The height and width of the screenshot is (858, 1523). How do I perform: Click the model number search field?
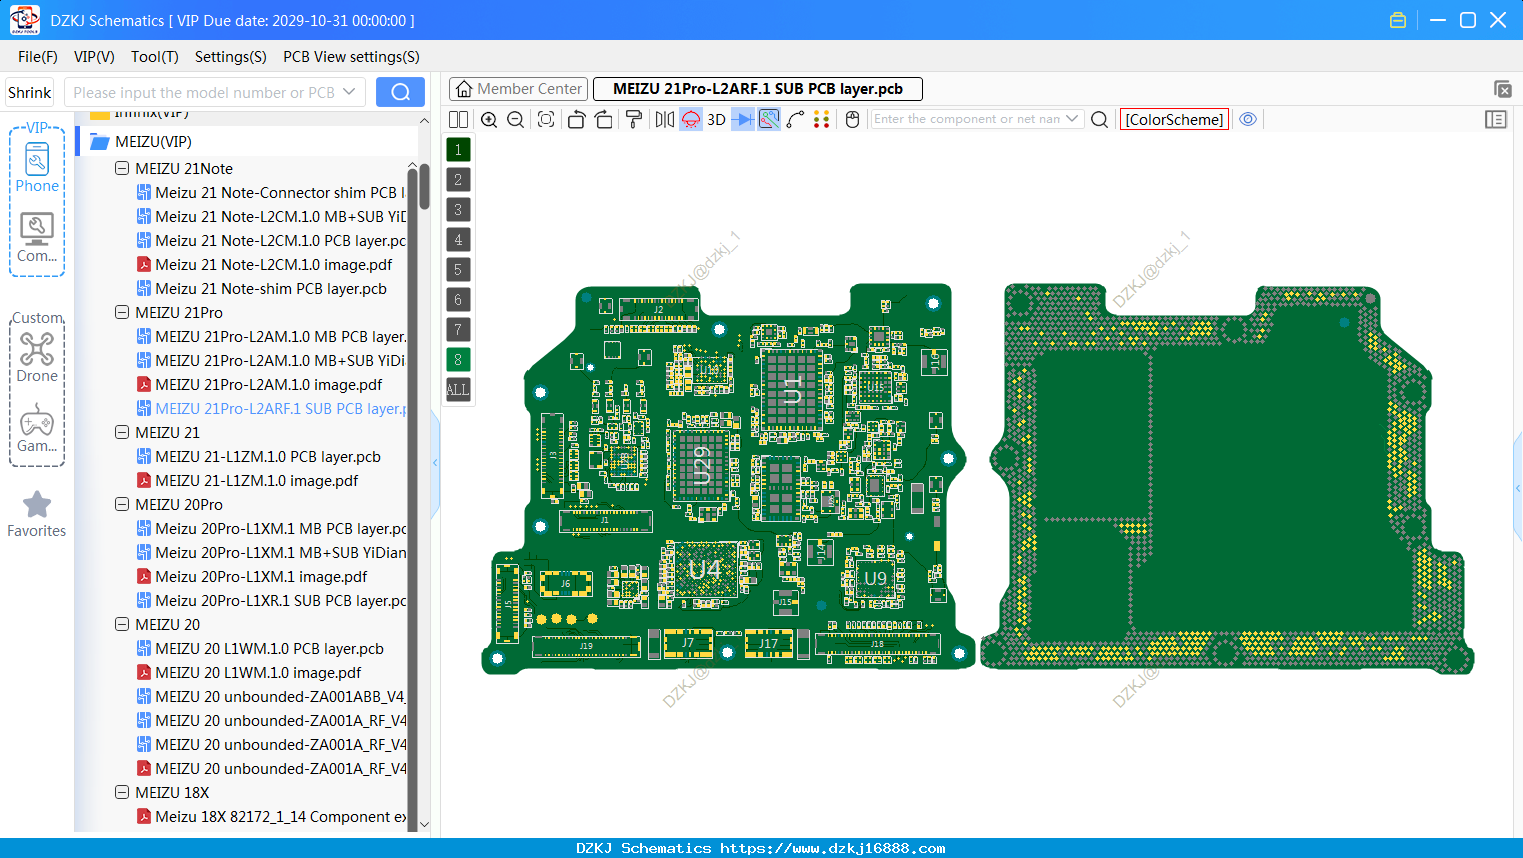[214, 92]
